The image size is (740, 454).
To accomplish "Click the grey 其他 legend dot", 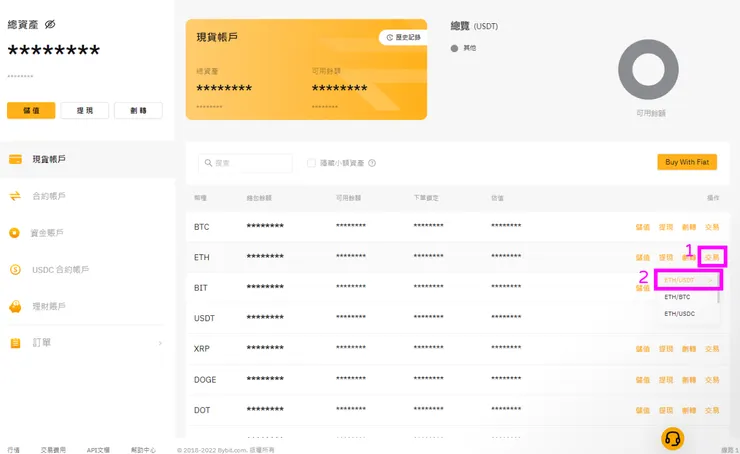I will pyautogui.click(x=454, y=48).
